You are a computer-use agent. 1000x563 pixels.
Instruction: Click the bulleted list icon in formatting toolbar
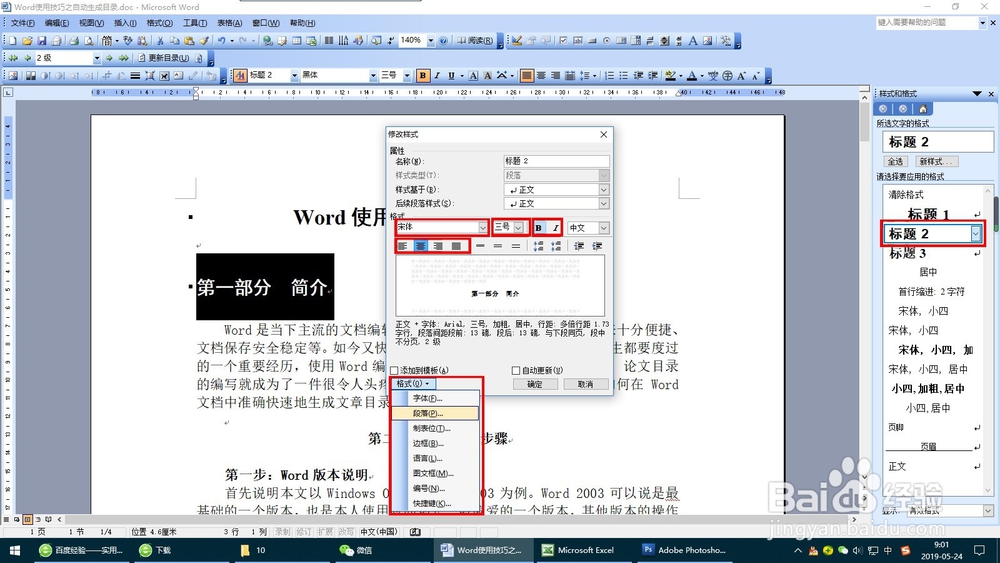pyautogui.click(x=624, y=75)
